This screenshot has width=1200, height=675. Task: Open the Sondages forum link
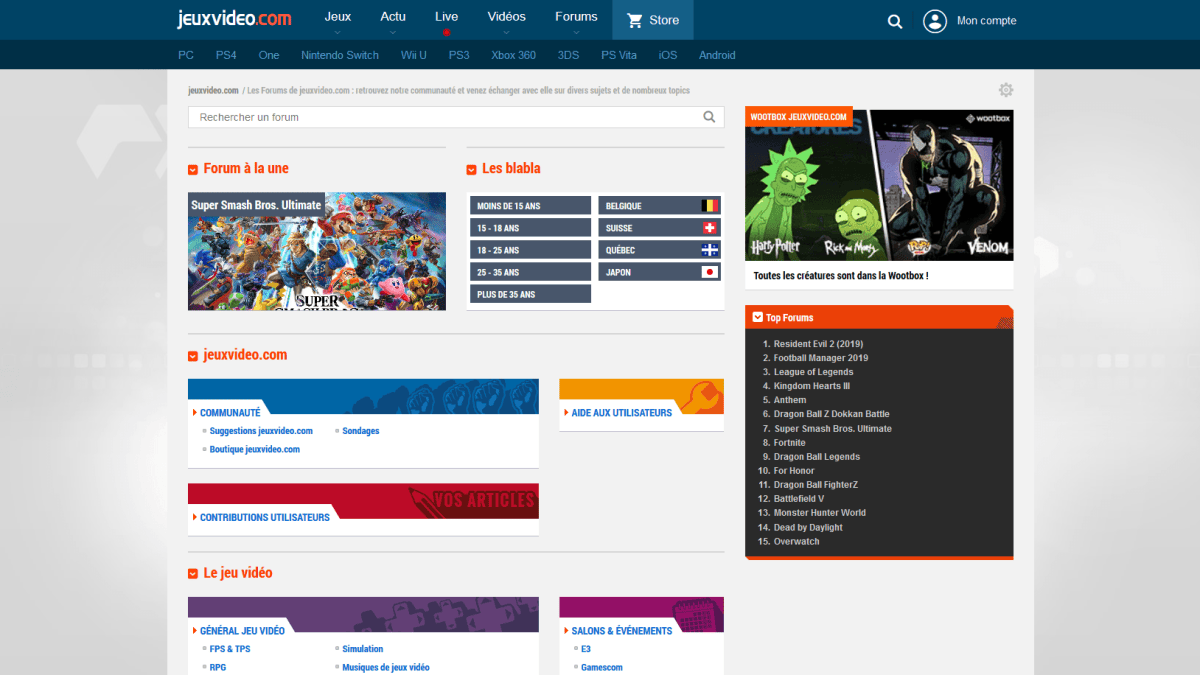pos(361,431)
